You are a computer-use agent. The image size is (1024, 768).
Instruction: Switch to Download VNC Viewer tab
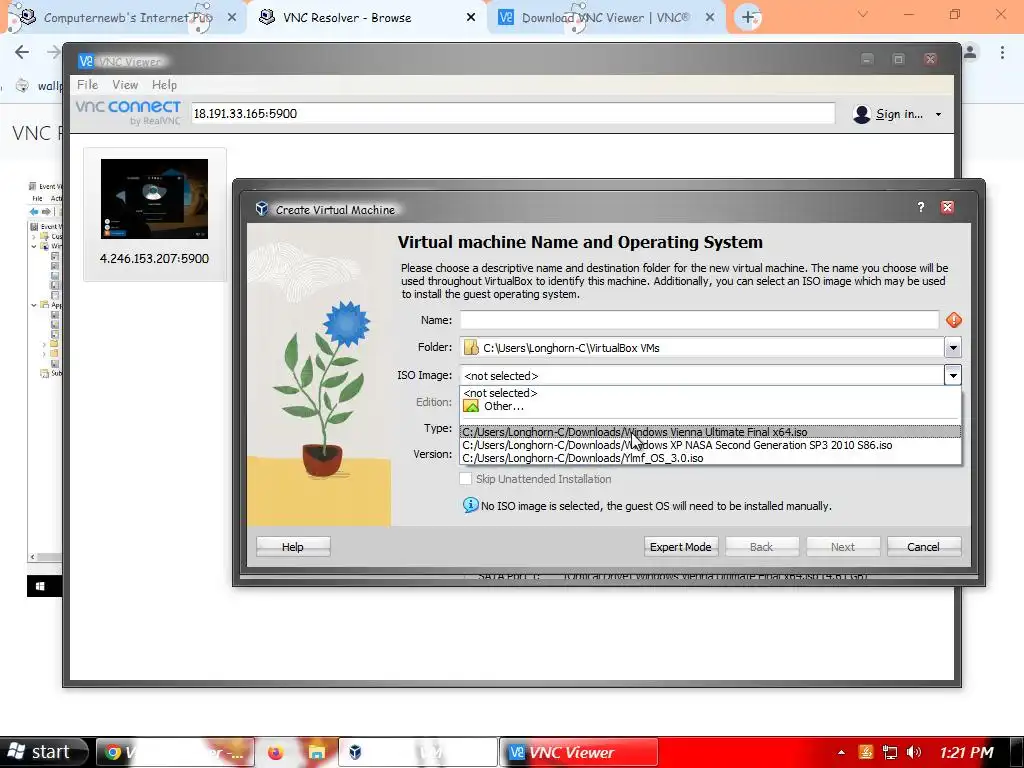coord(605,18)
